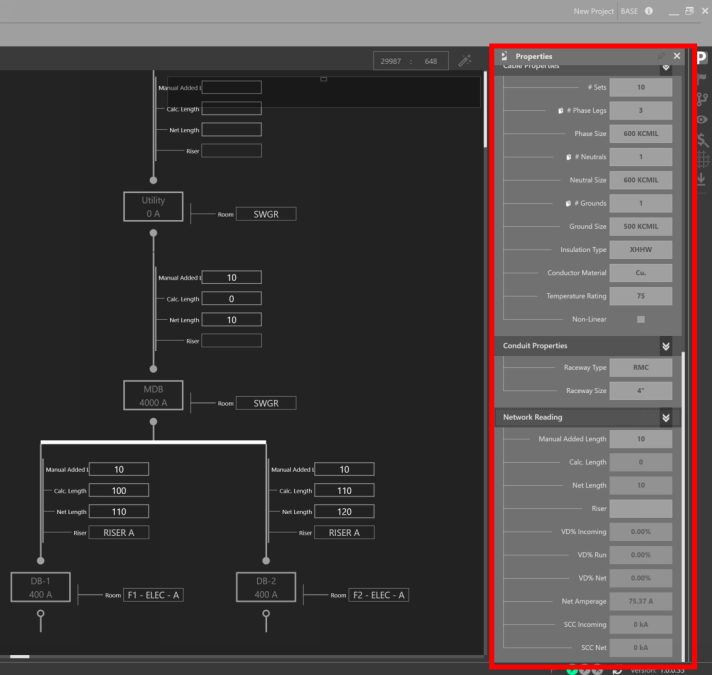Open the Conductor Material Cu. dropdown
This screenshot has height=675, width=712.
pos(641,273)
